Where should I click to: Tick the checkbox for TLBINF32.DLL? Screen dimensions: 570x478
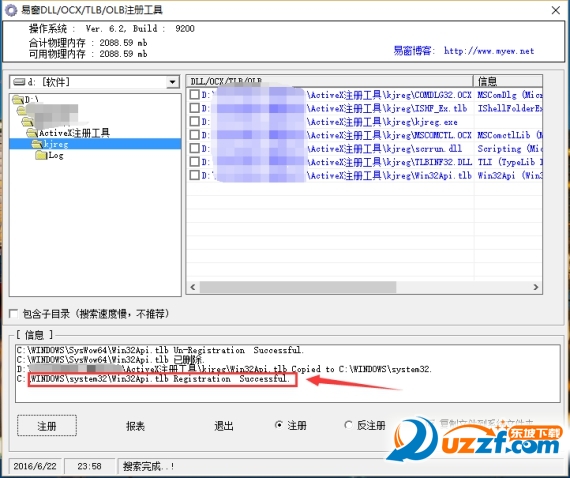tap(194, 162)
